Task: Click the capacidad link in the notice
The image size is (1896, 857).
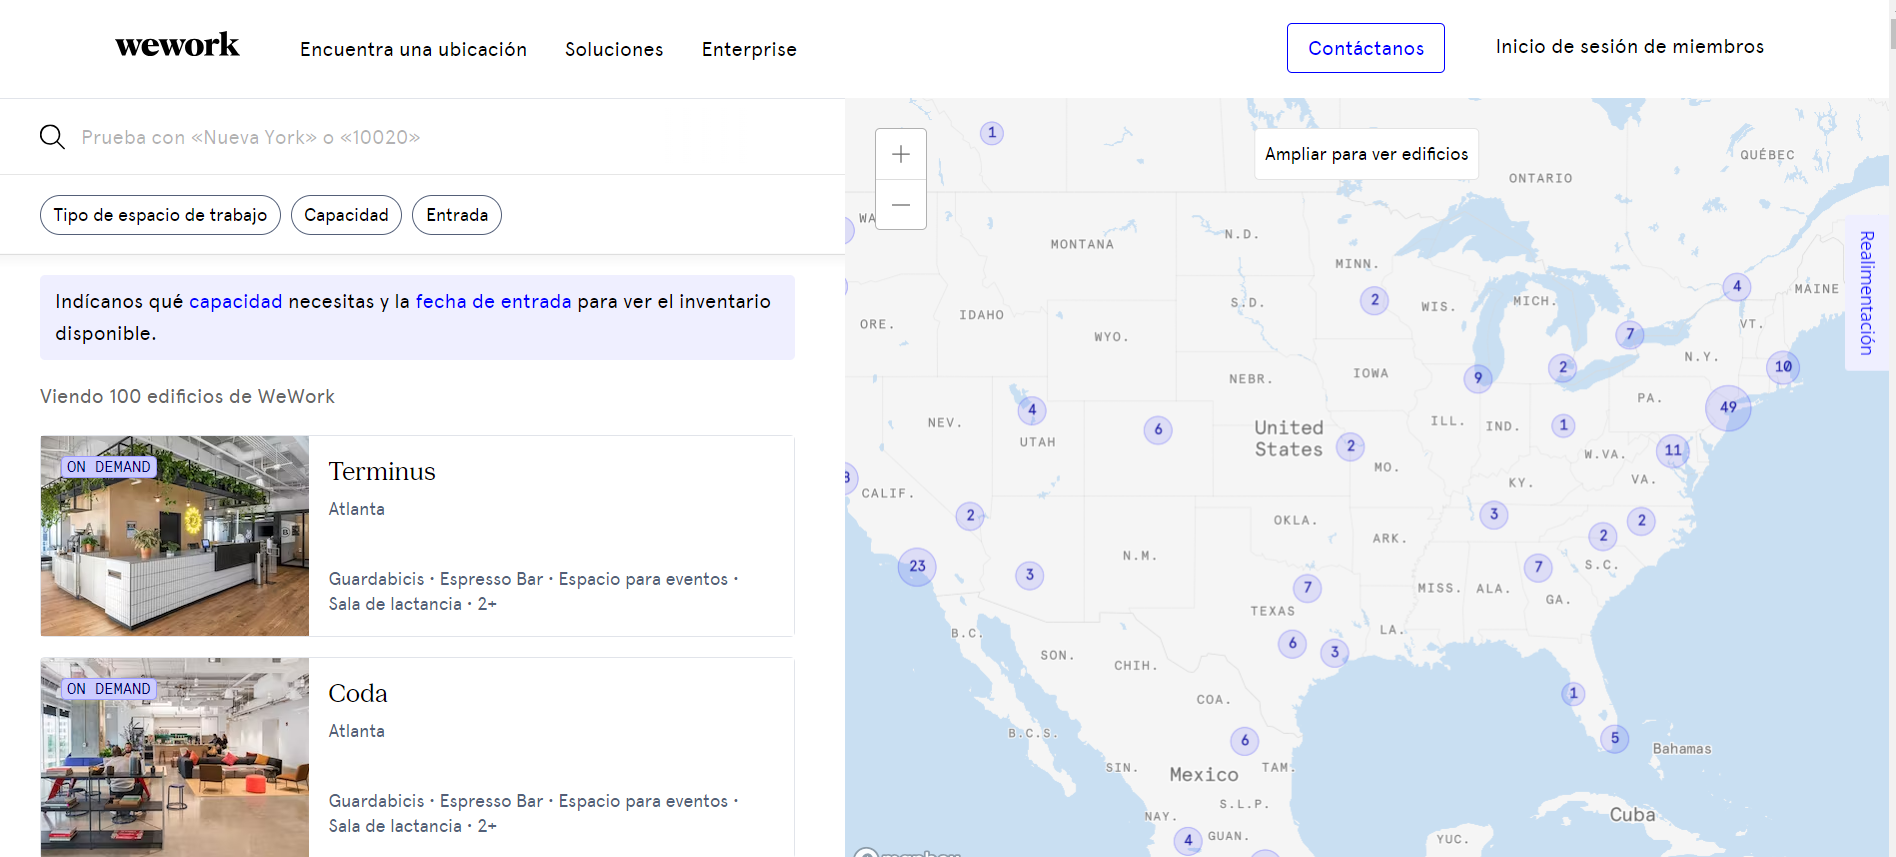Action: click(235, 301)
